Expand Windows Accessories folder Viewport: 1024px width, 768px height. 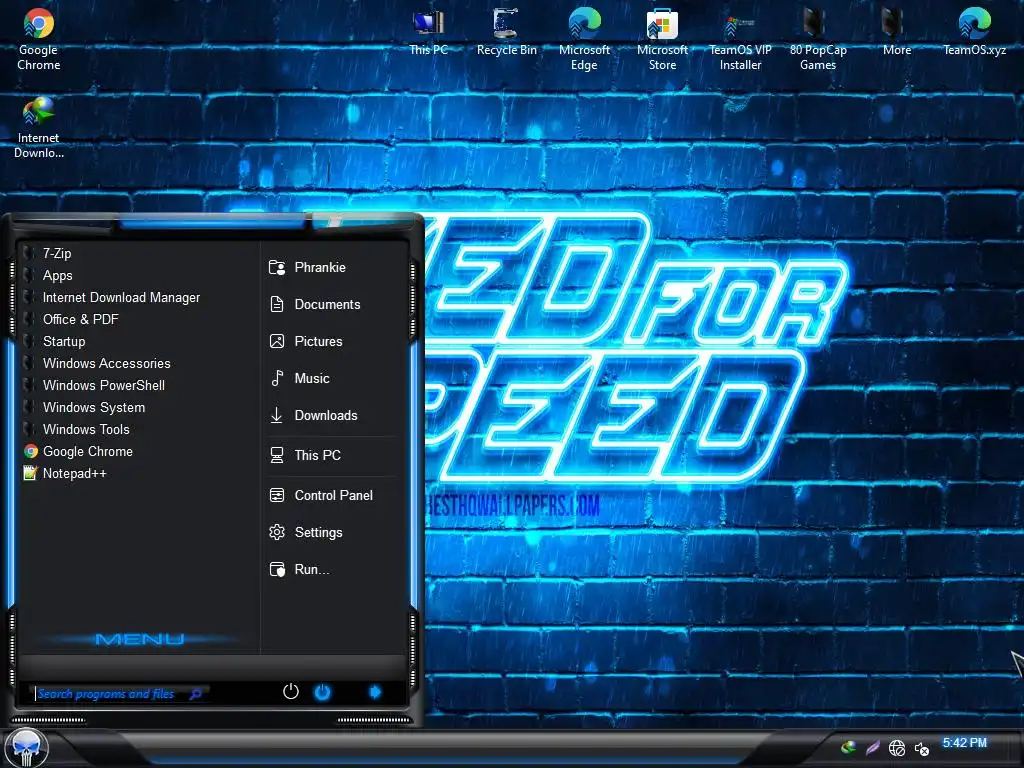pyautogui.click(x=138, y=363)
